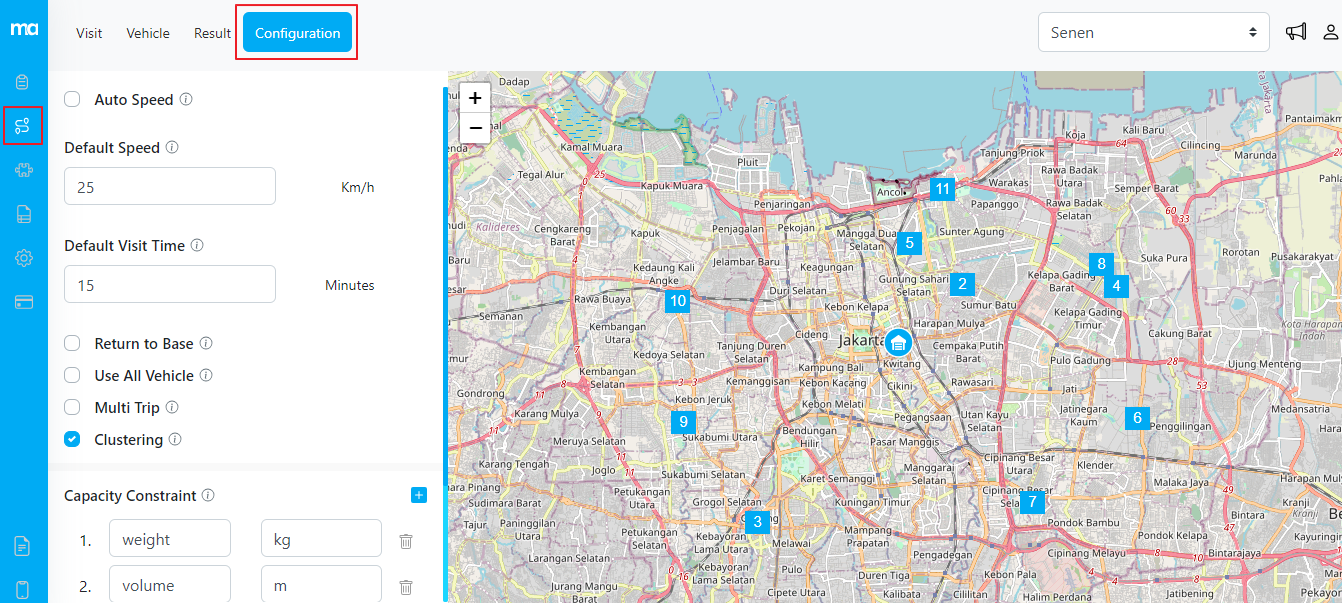Open the billing card icon in sidebar
Screen dimensions: 1342x603
23,302
